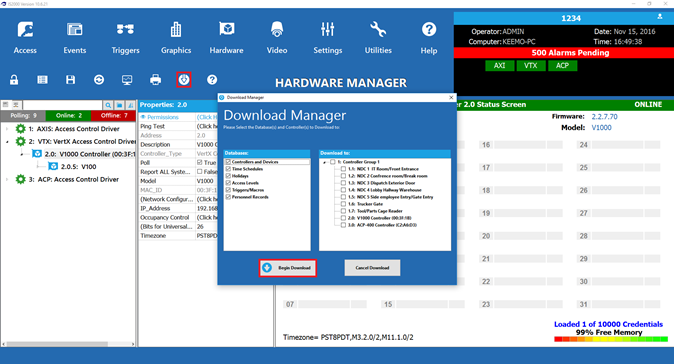Screen dimensions: 674x364
Task: Click the sort icon beside folder button
Action: [130, 105]
